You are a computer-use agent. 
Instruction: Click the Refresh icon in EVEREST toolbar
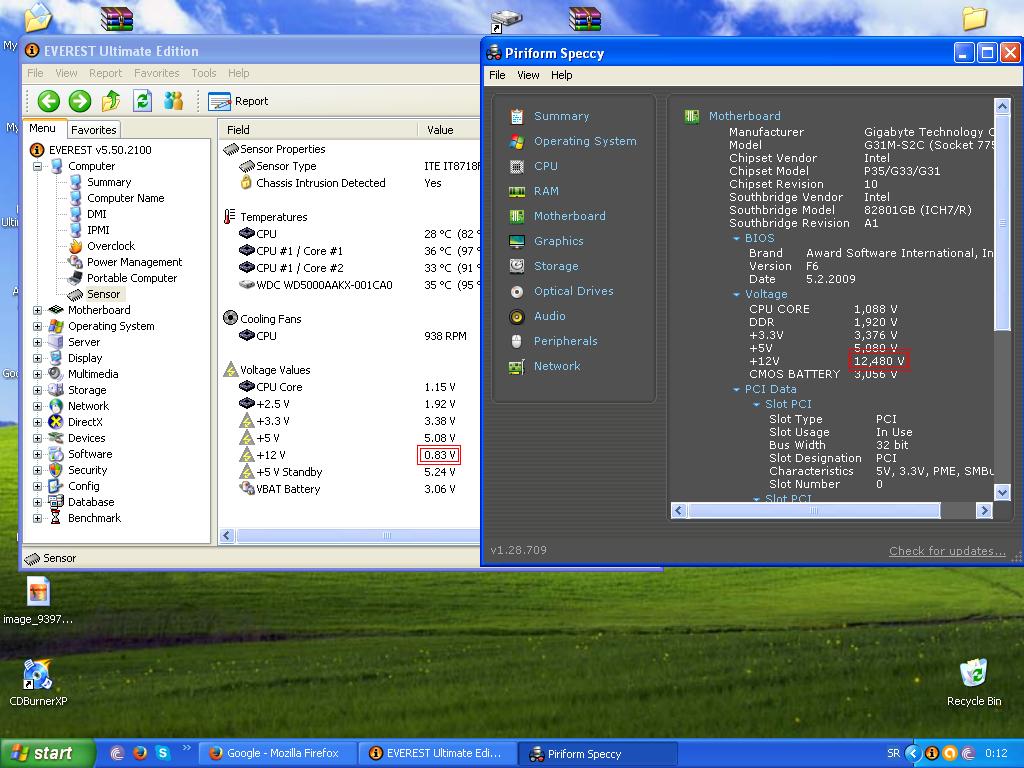click(x=142, y=101)
